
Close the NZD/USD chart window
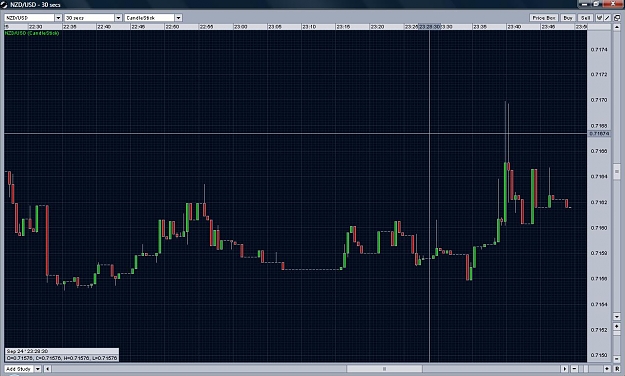click(x=613, y=4)
